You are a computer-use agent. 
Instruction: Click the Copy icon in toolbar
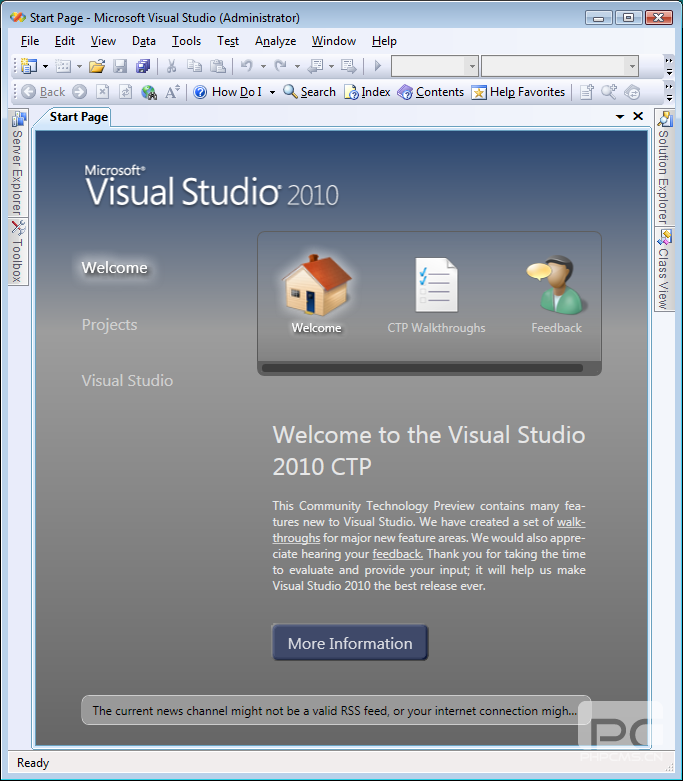click(x=194, y=66)
